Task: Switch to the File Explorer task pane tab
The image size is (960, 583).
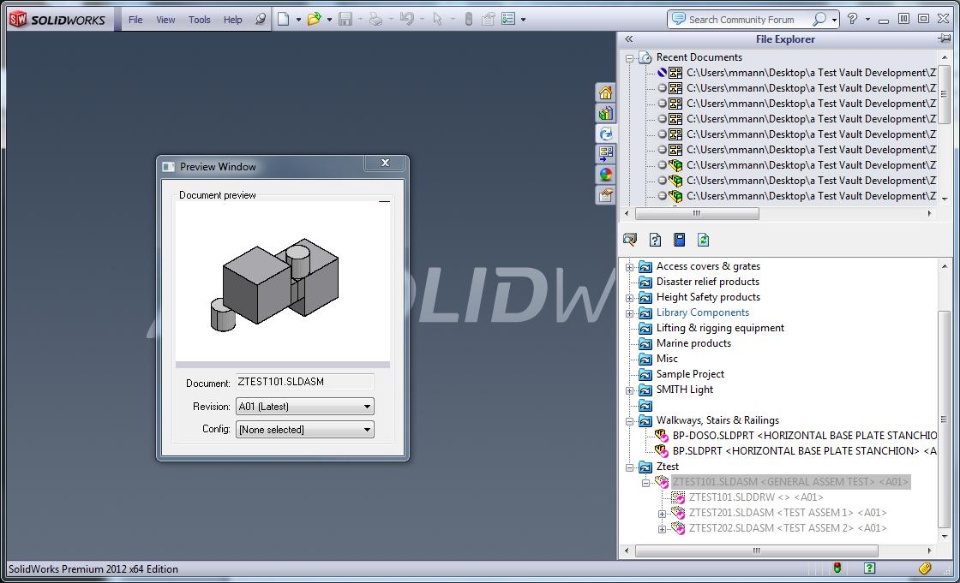Action: pyautogui.click(x=606, y=134)
